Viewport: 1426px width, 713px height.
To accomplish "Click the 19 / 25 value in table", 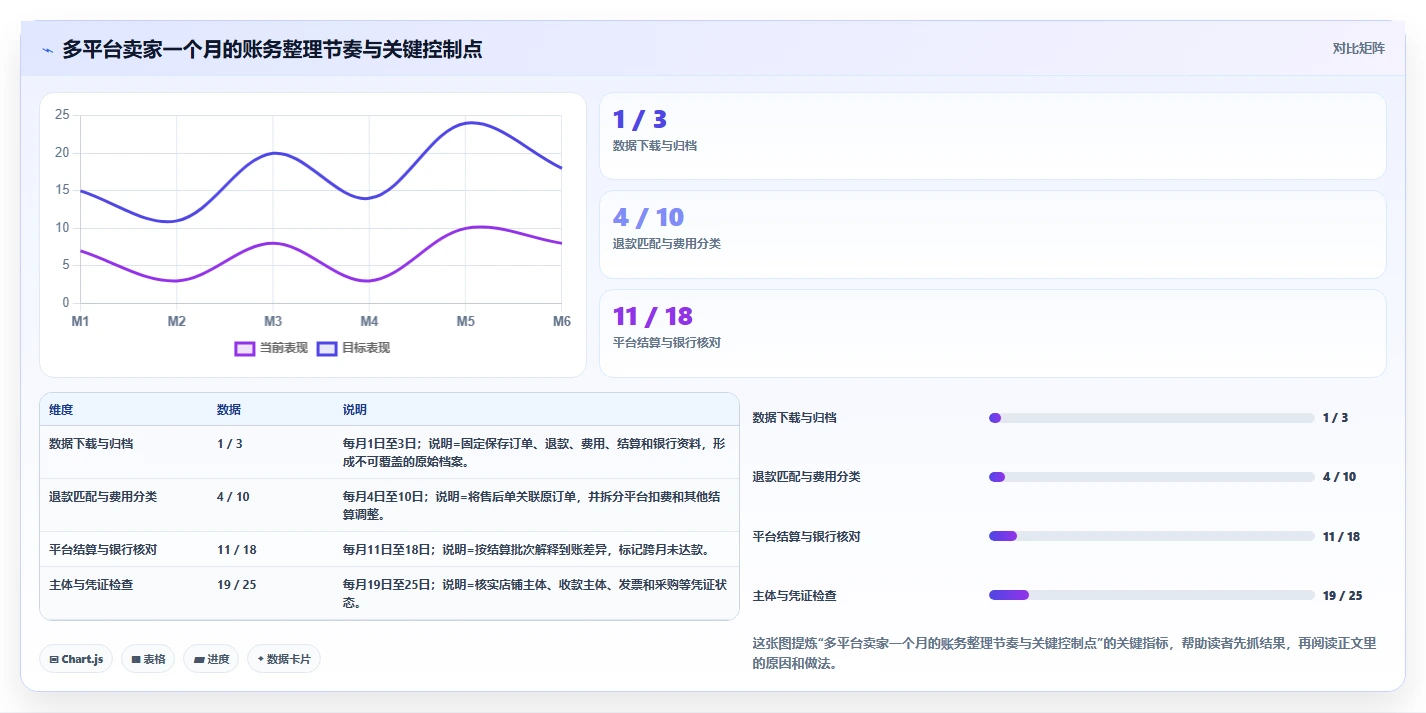I will (236, 585).
